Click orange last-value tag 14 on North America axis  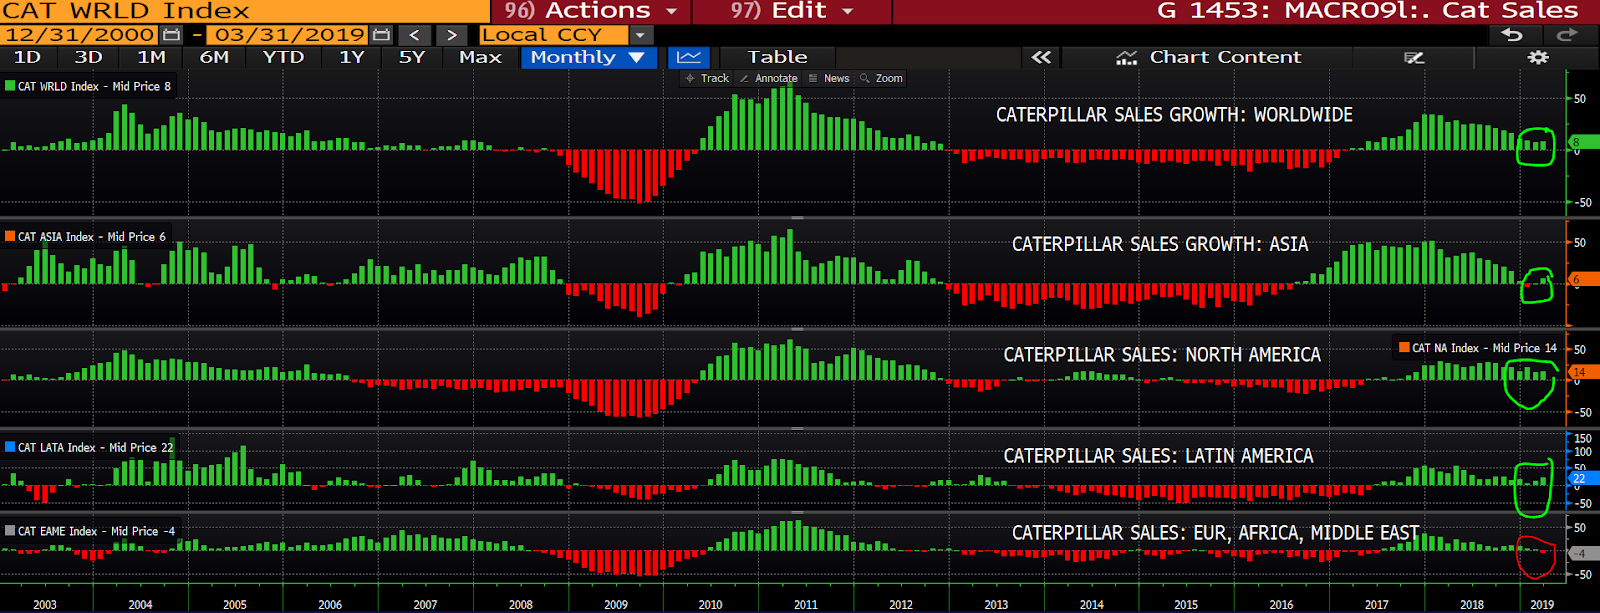coord(1583,372)
